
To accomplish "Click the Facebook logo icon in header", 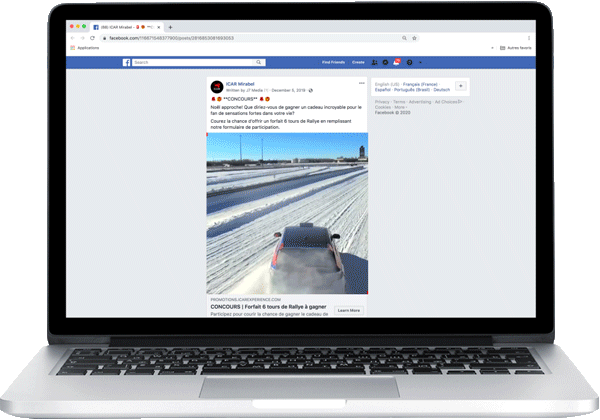I will 127,62.
